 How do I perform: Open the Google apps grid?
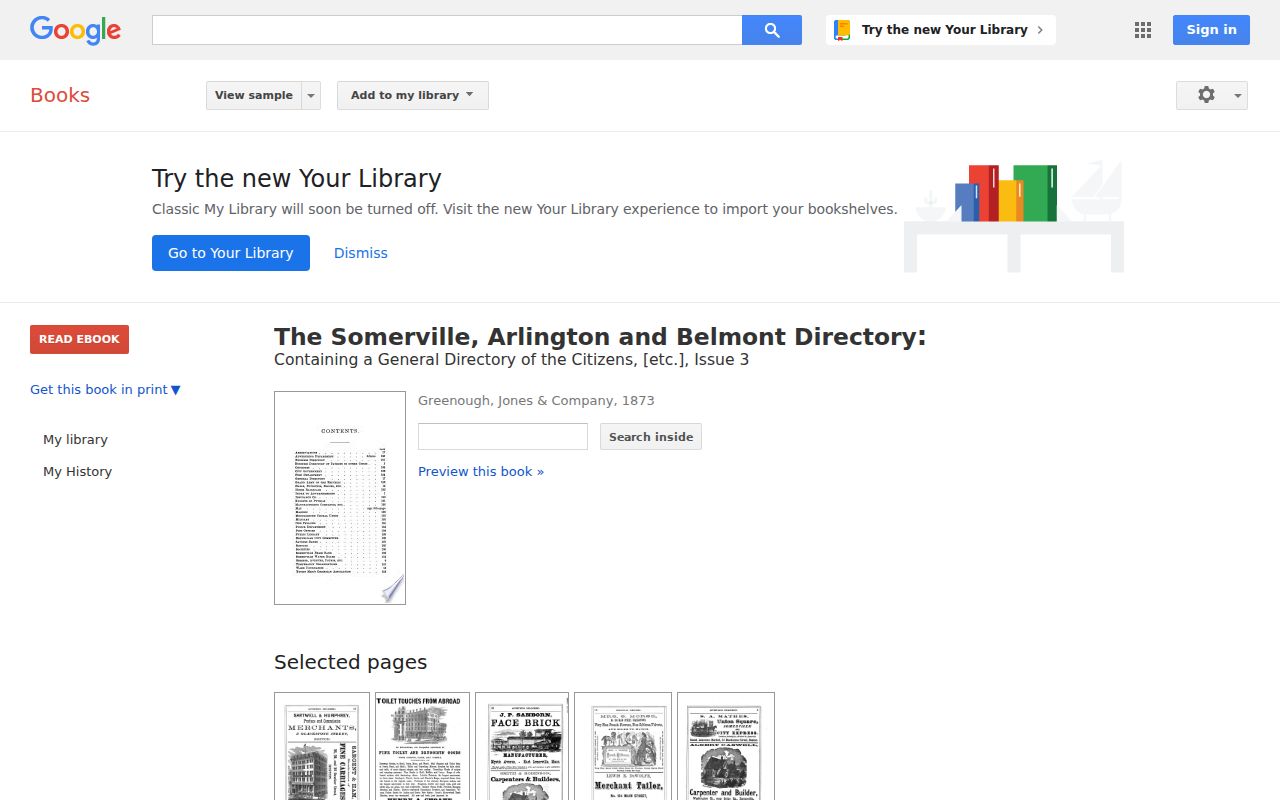pos(1143,30)
